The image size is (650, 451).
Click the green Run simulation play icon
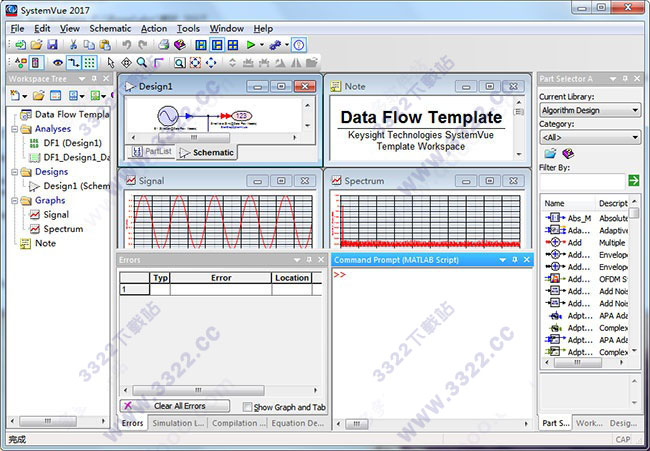tap(251, 45)
